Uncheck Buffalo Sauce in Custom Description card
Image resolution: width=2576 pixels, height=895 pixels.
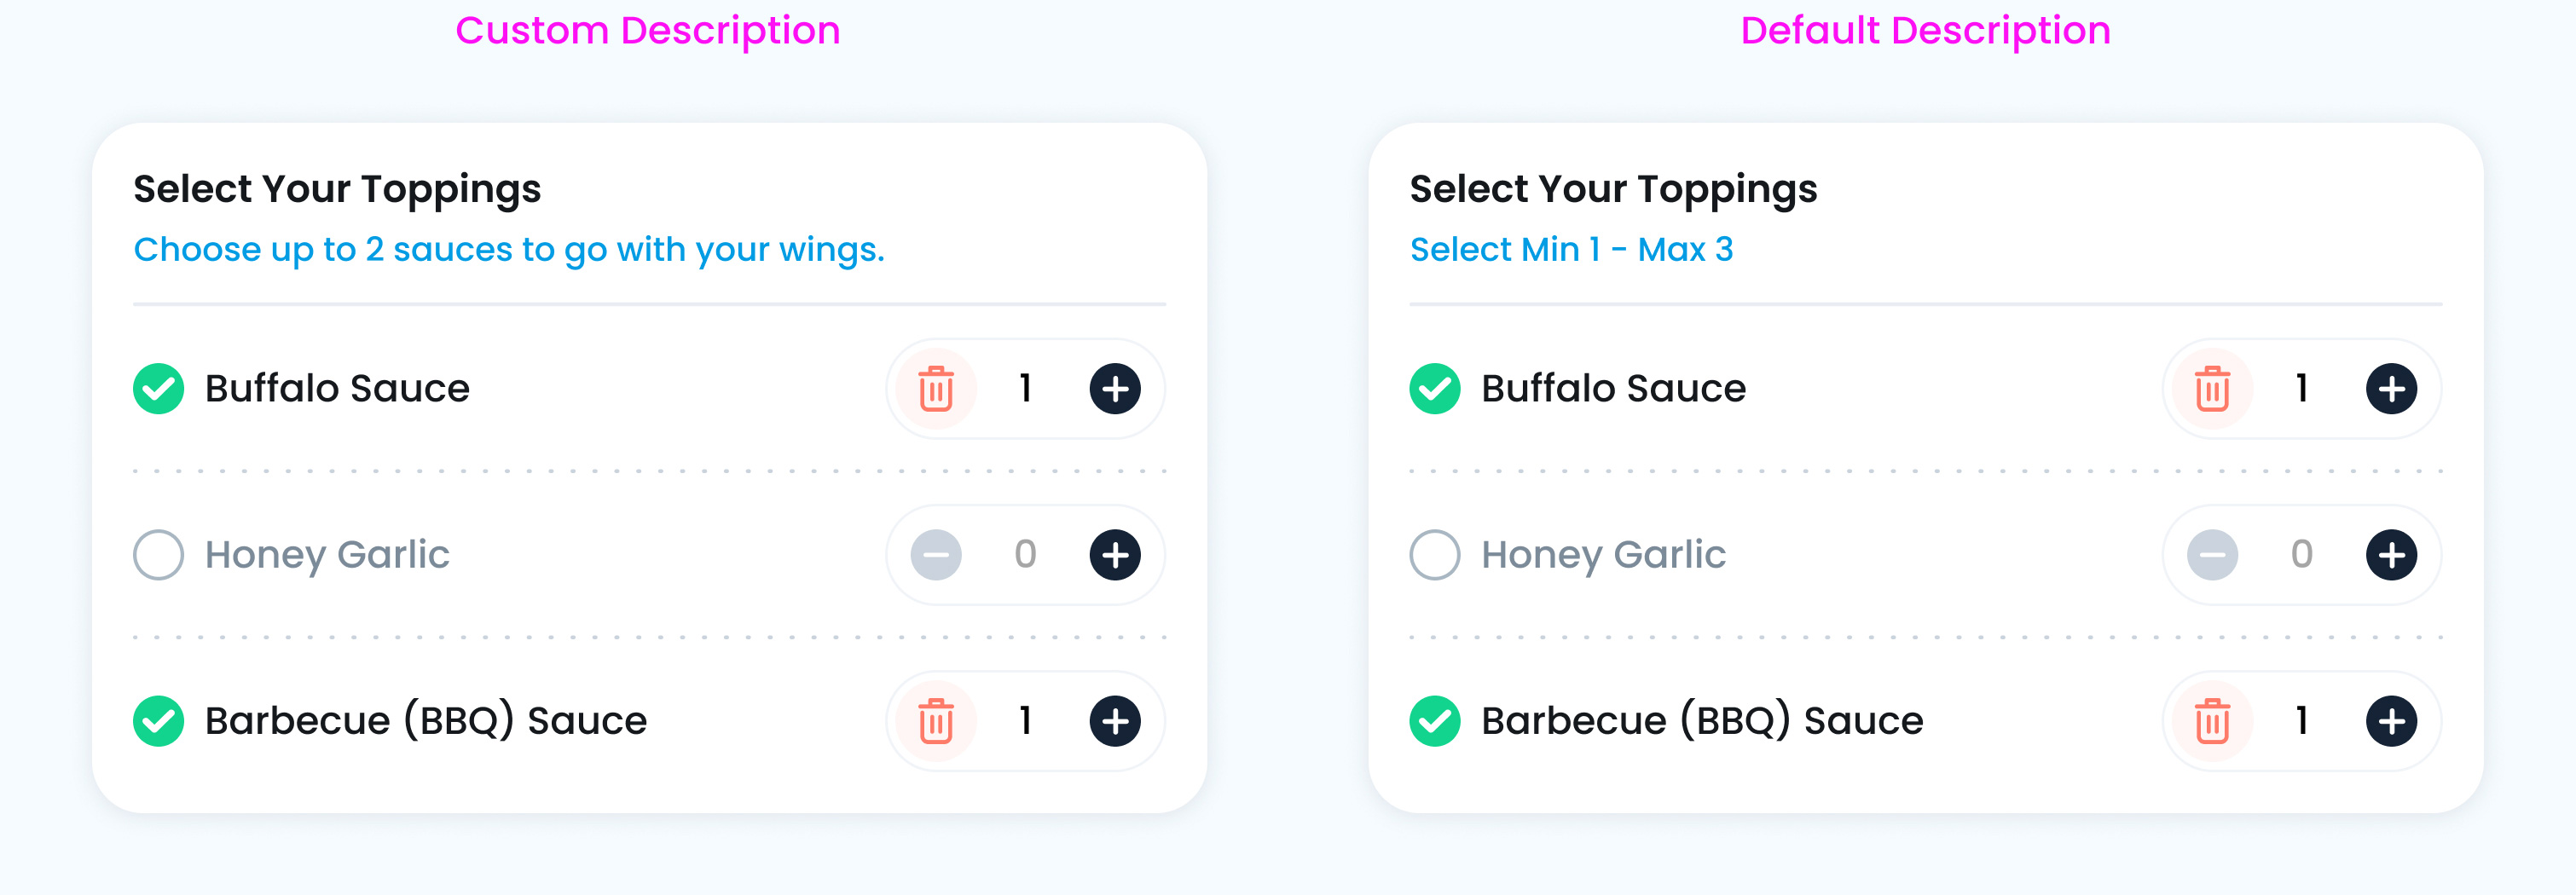158,388
